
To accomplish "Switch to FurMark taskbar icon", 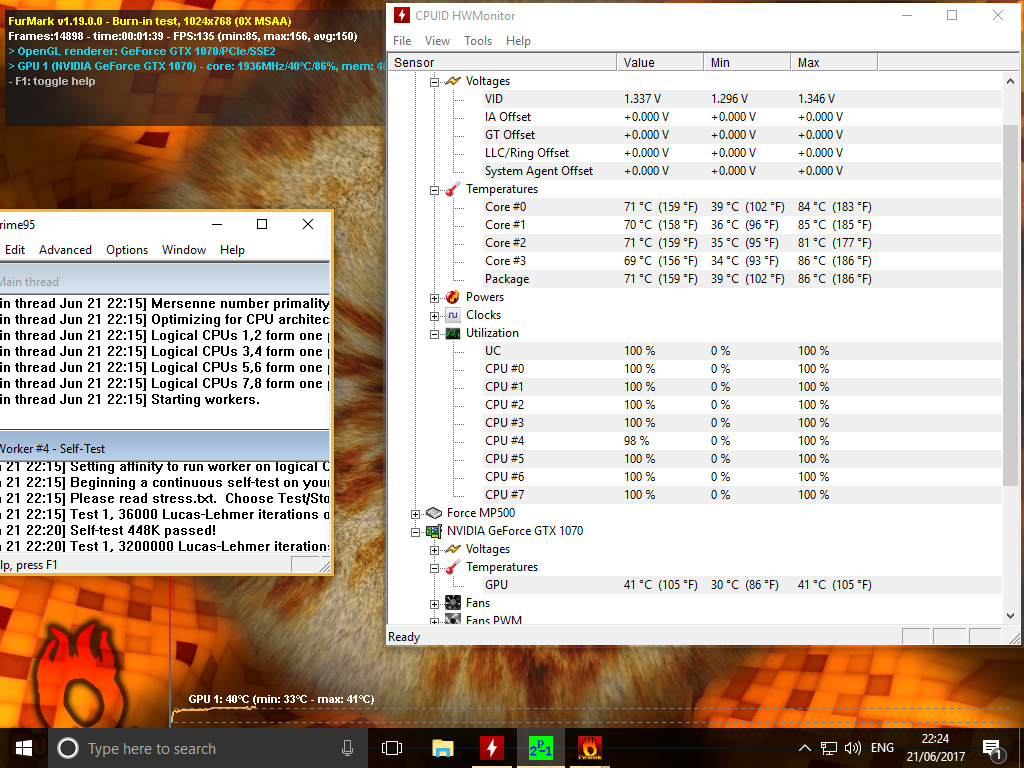I will point(590,748).
